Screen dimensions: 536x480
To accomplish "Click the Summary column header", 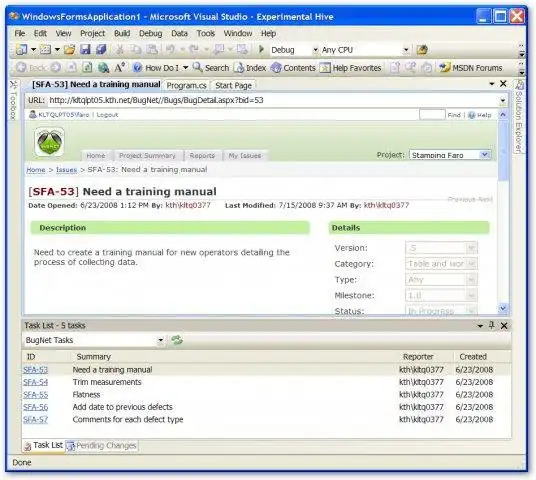I will coord(93,357).
